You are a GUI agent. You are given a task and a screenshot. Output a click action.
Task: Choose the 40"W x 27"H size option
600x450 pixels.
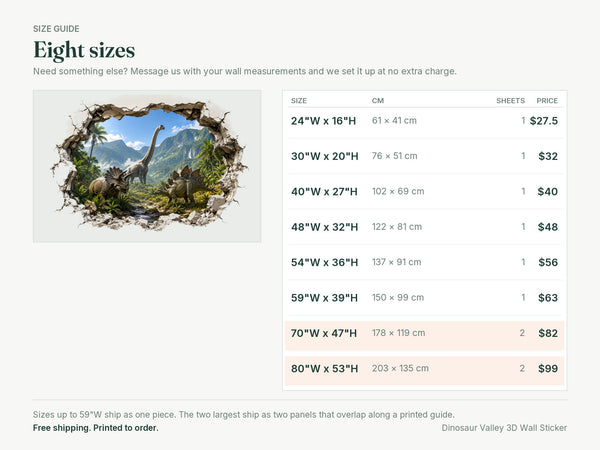click(425, 191)
